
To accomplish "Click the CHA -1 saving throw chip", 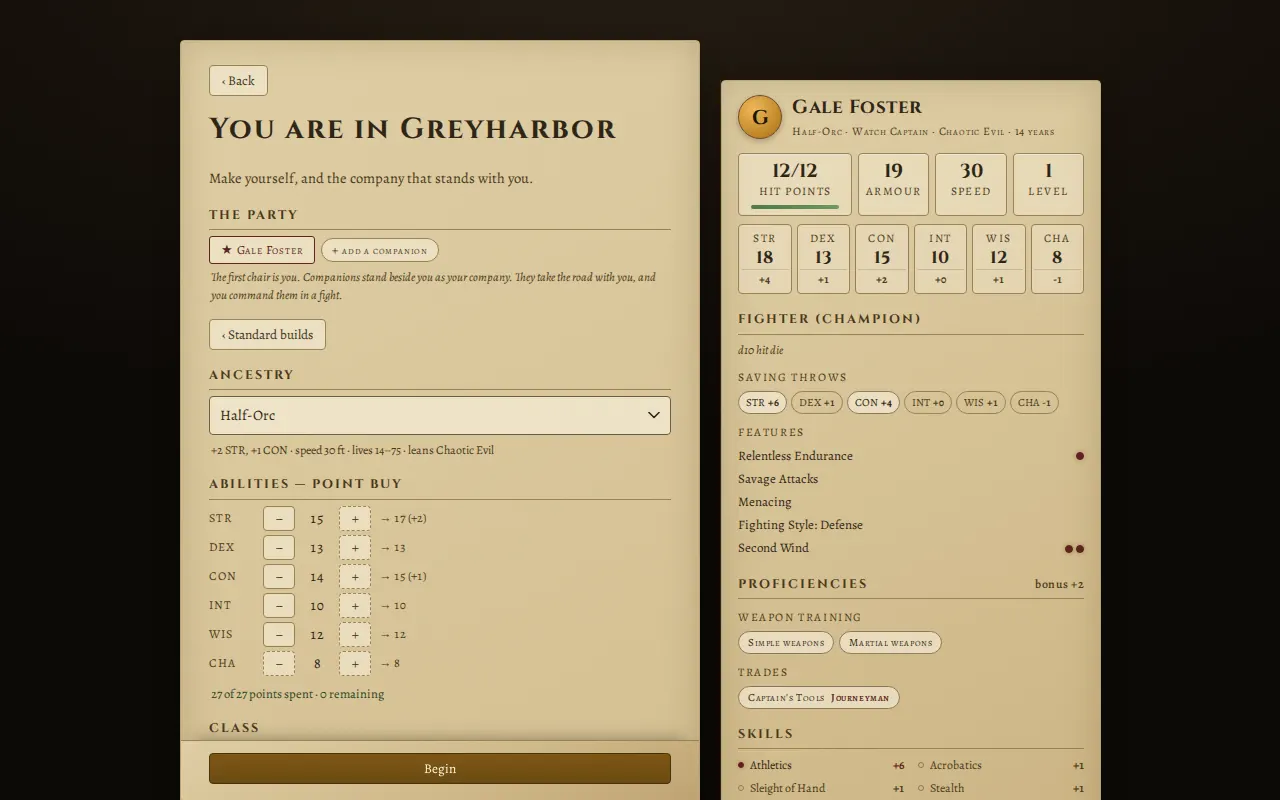I will pos(1034,403).
